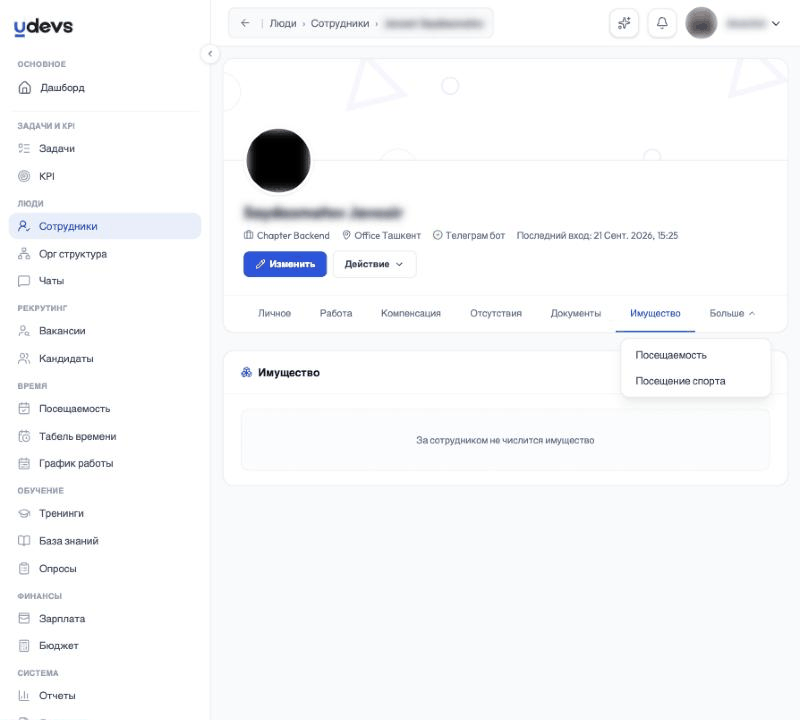This screenshot has height=720, width=800.
Task: Click the Орг структура hierarchy icon
Action: [x=24, y=254]
